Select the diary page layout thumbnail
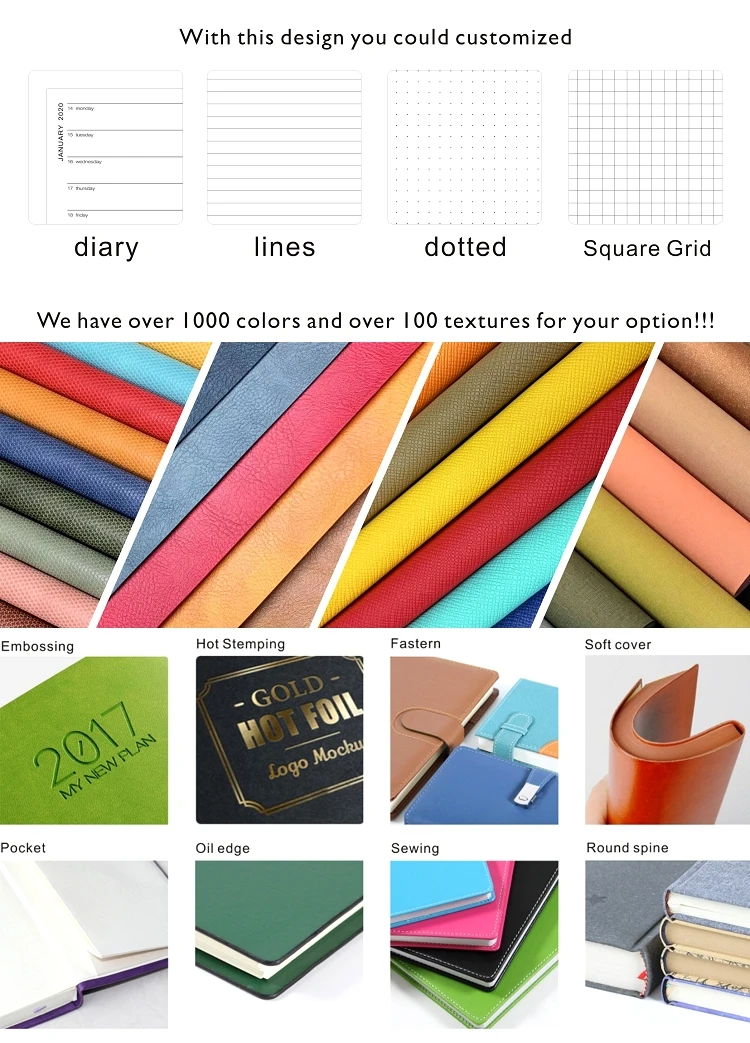 point(106,148)
